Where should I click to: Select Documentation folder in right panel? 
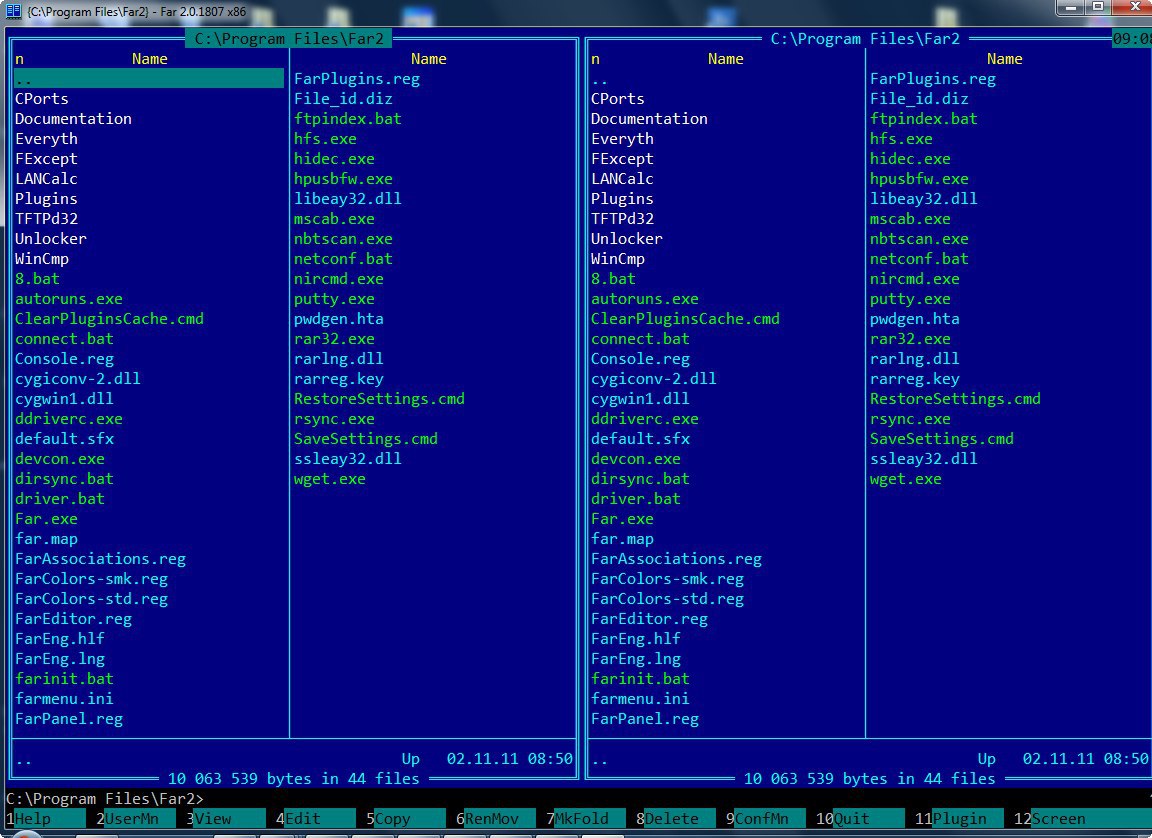pos(649,118)
